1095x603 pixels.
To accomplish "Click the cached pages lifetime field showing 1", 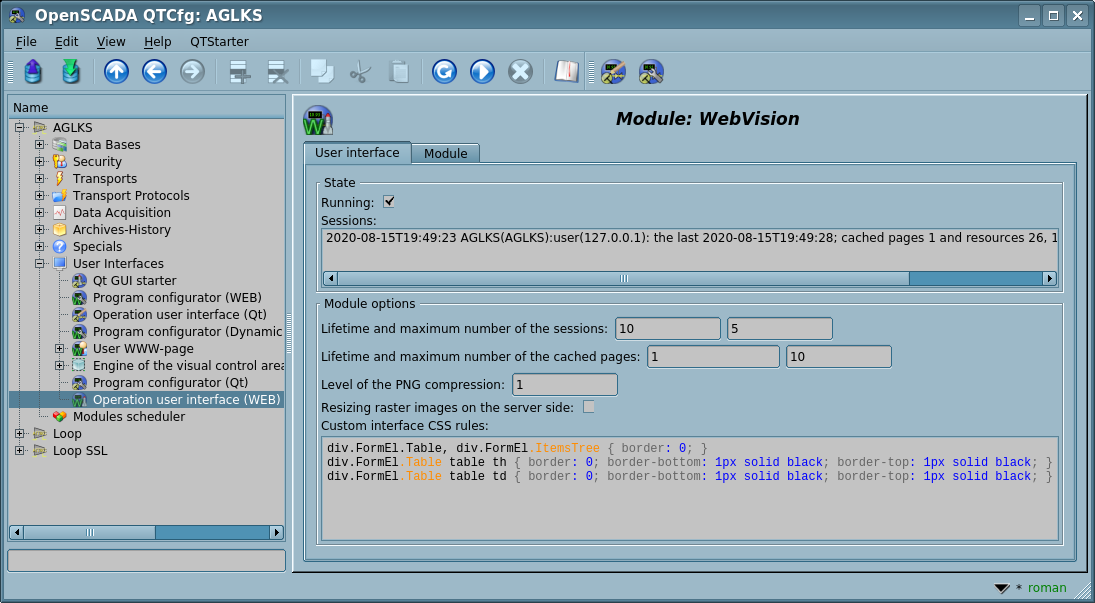I will [713, 356].
